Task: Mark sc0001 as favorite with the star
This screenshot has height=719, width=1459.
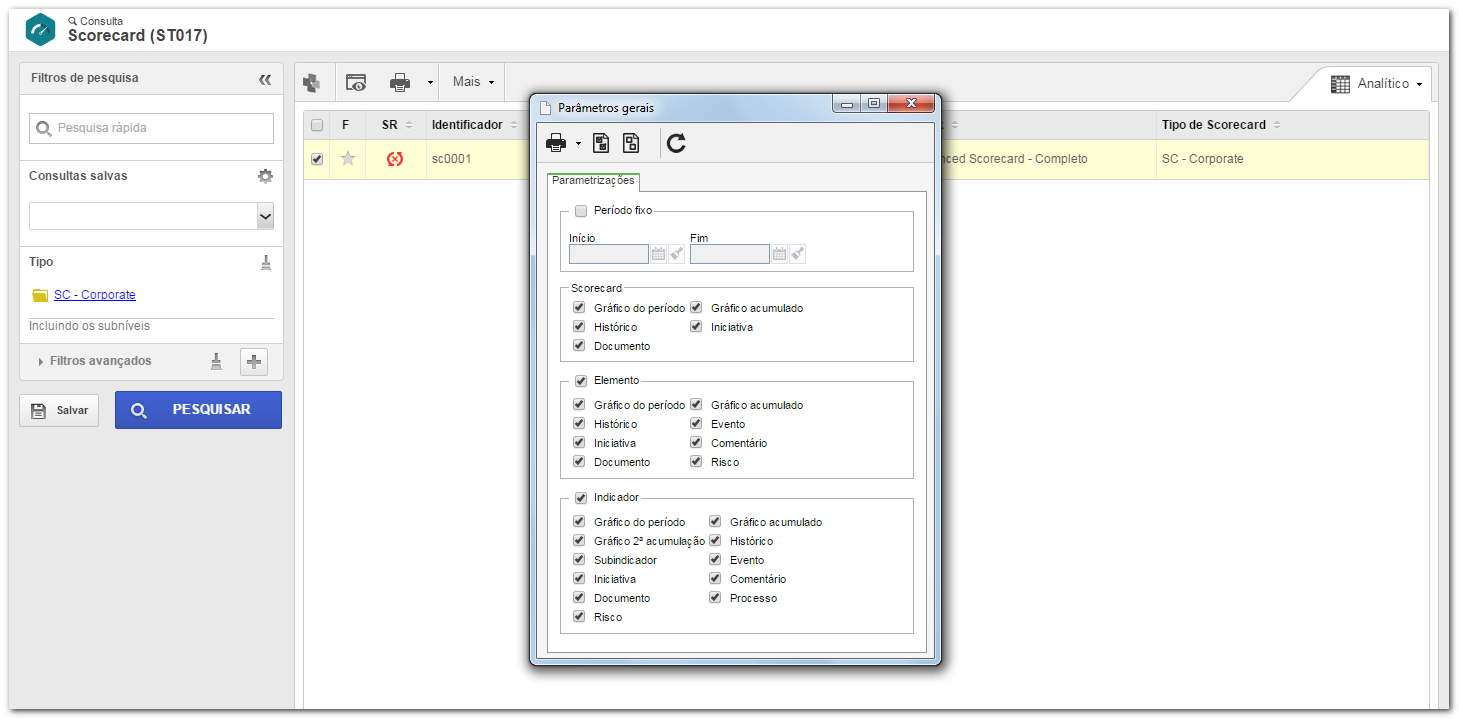Action: 348,158
